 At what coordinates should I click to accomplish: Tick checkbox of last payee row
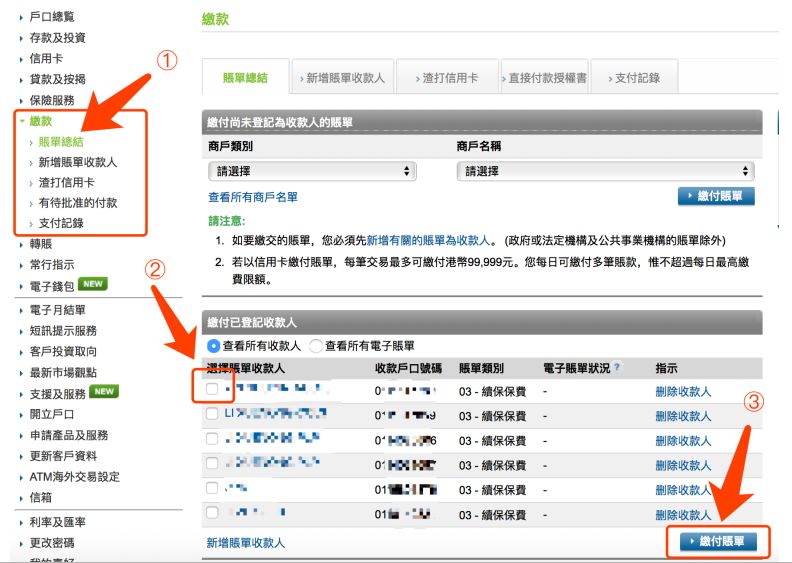[x=212, y=513]
